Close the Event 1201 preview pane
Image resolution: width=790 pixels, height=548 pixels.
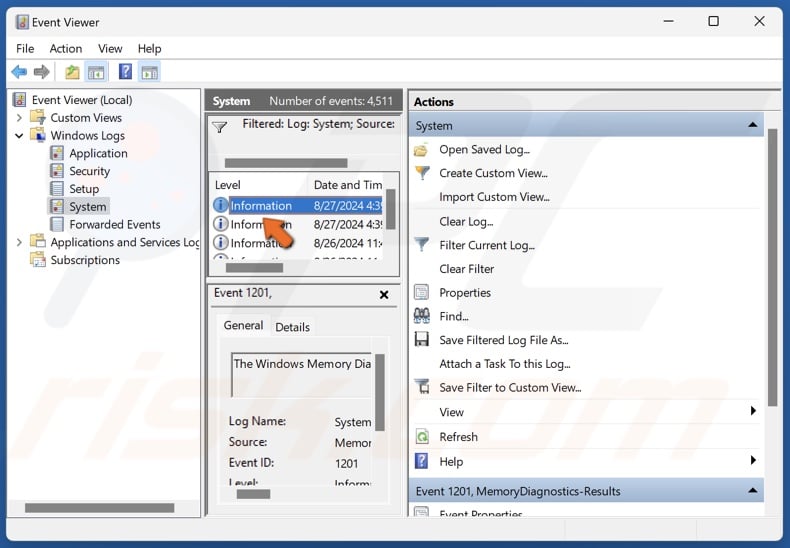point(384,295)
